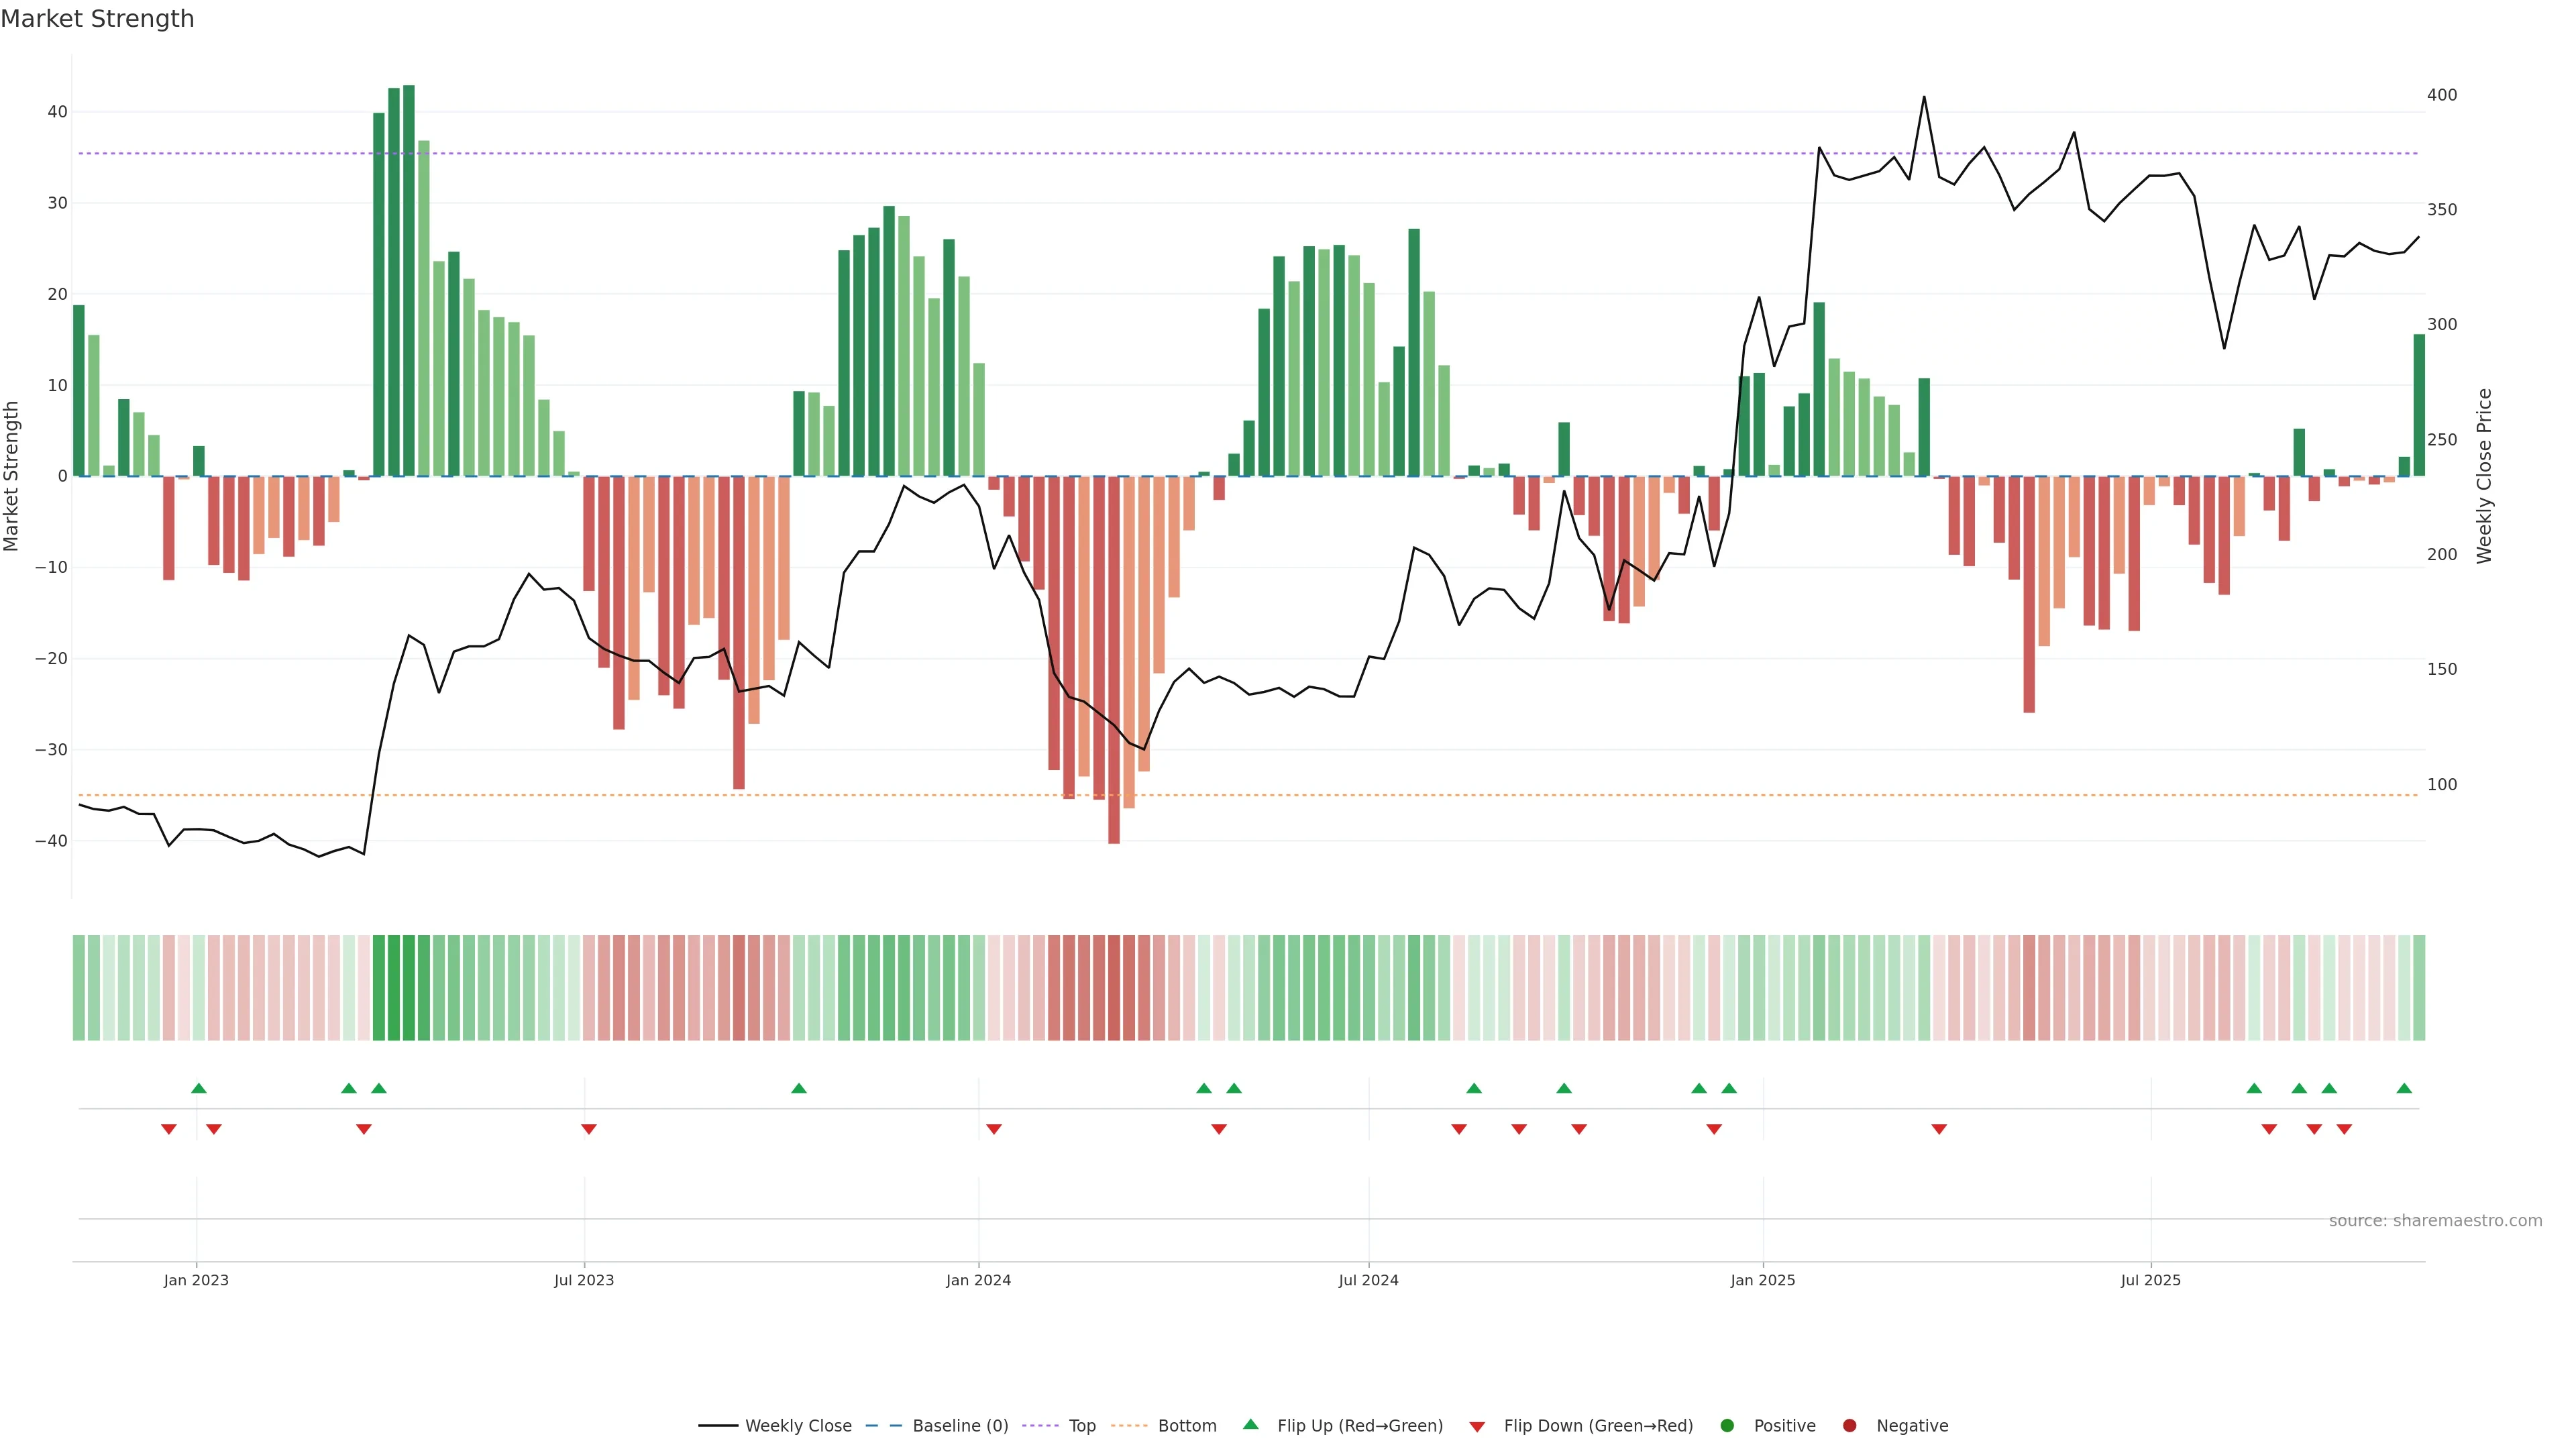The height and width of the screenshot is (1449, 2576).
Task: Click the green Positive circle in legend
Action: (x=1727, y=1425)
